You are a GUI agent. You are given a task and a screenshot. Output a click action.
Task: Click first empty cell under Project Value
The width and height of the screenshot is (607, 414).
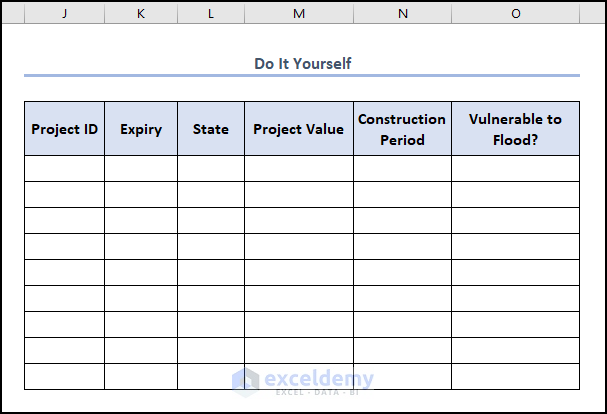point(298,168)
